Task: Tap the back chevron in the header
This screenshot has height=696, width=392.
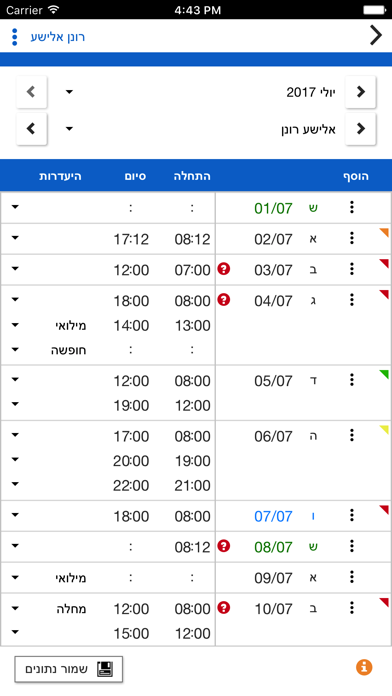Action: (x=376, y=36)
